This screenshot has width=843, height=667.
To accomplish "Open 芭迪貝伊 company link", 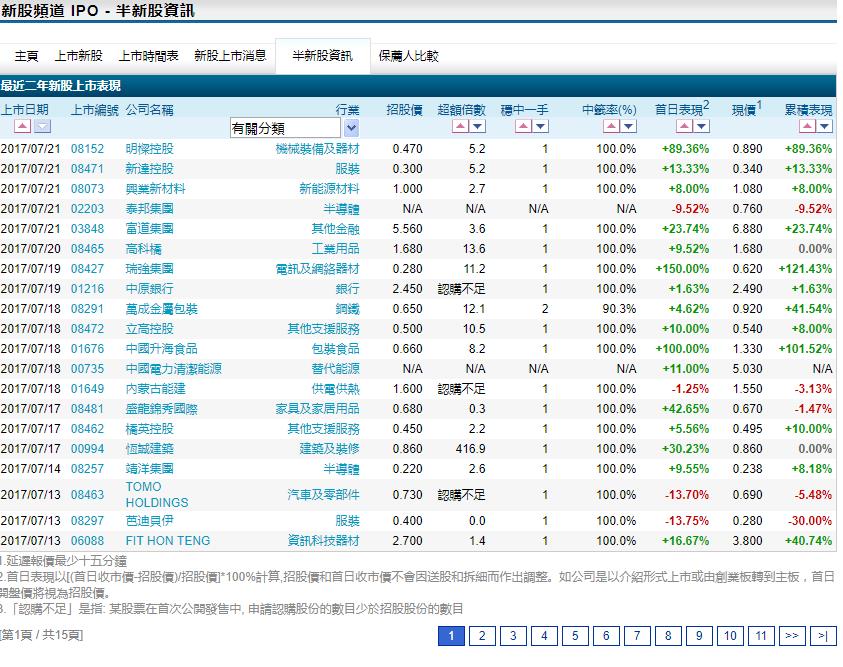I will click(149, 521).
